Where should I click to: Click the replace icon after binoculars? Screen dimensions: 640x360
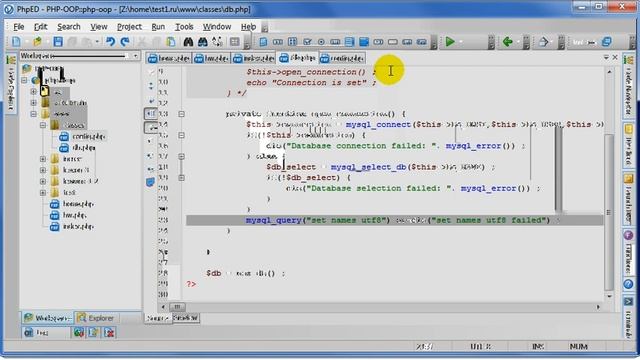pyautogui.click(x=217, y=42)
